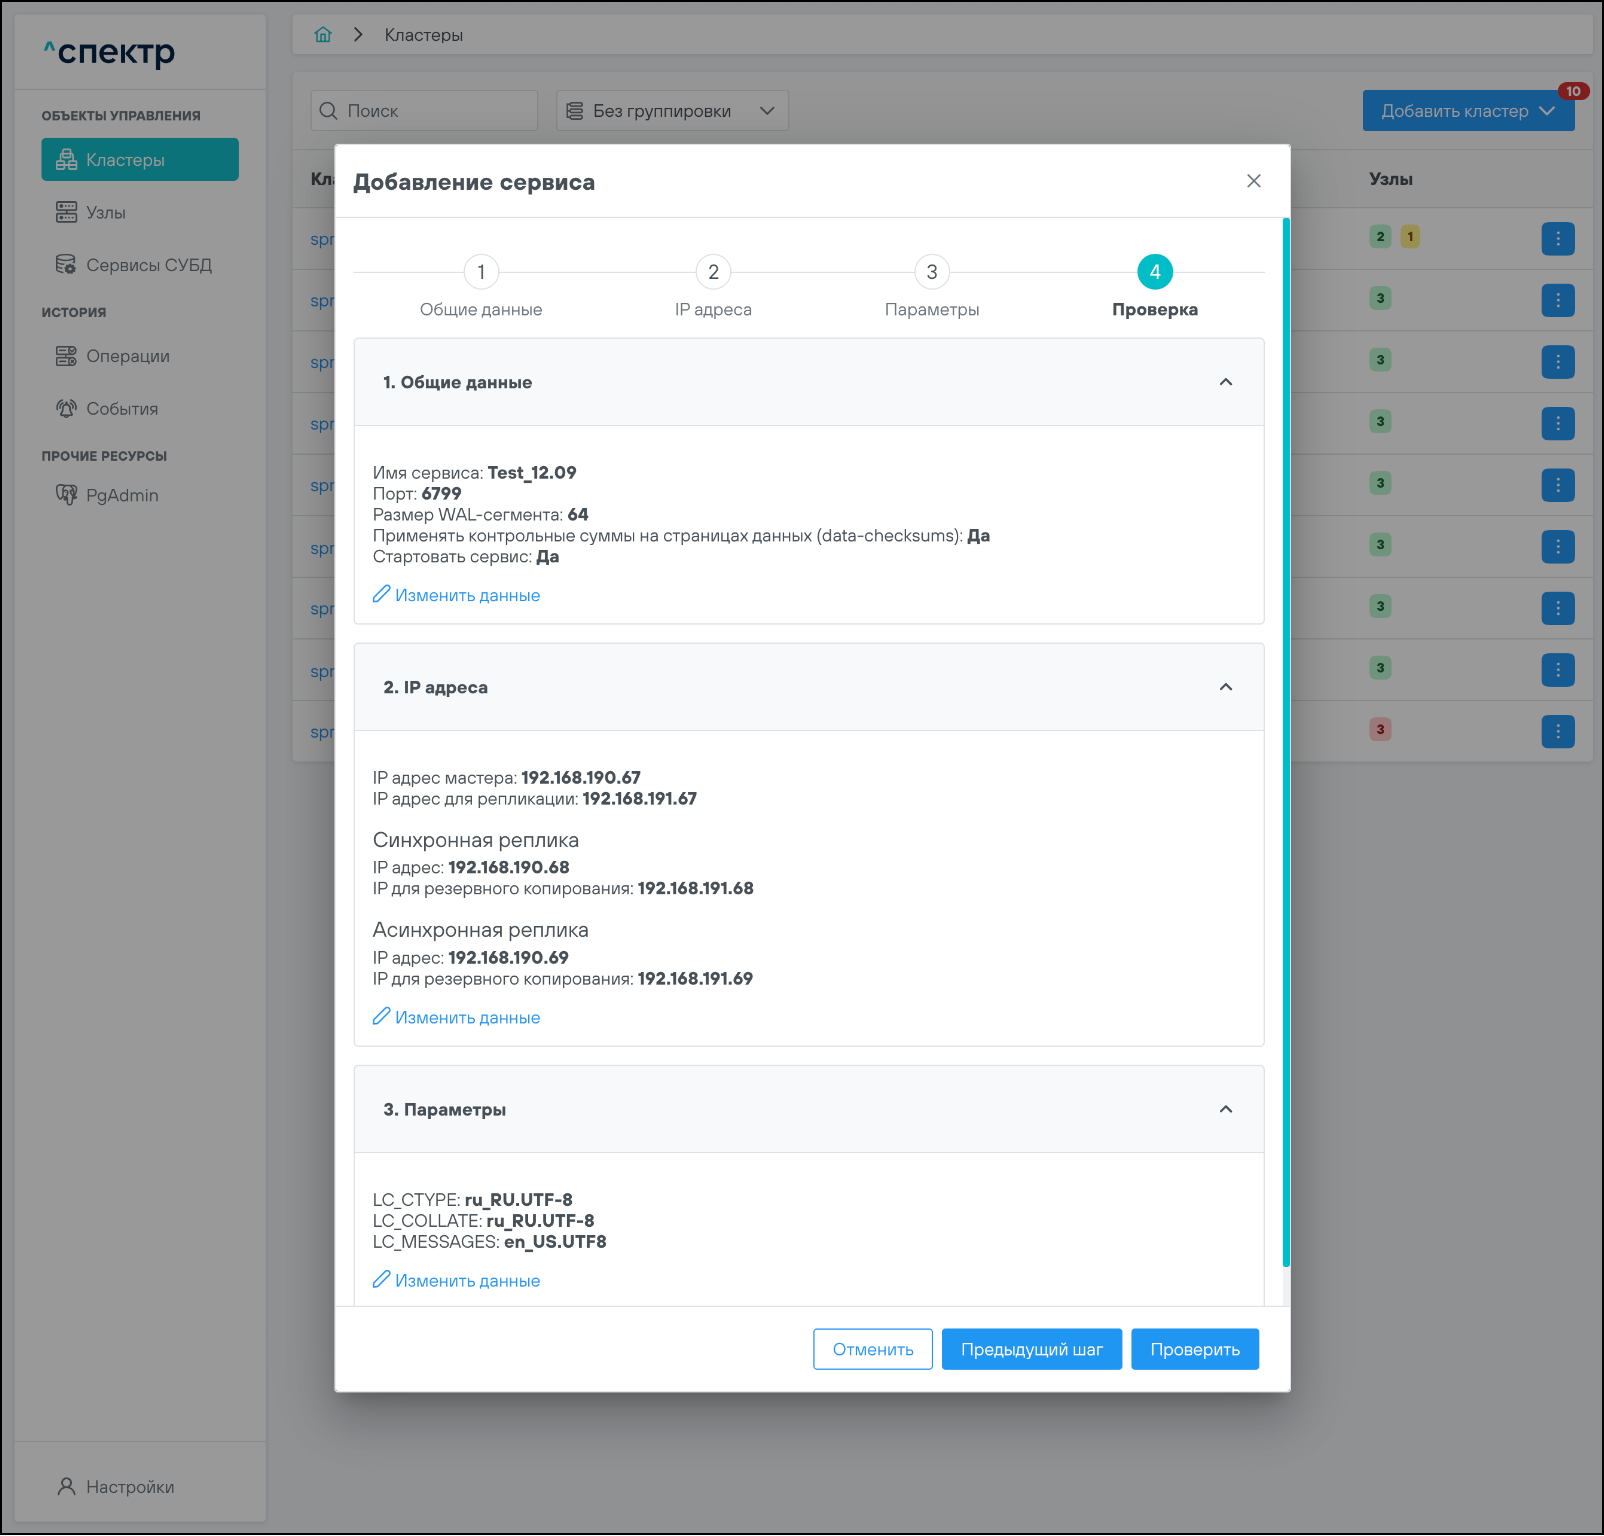This screenshot has height=1536, width=1604.
Task: Click Изменить данные under IP адреса
Action: click(466, 1017)
